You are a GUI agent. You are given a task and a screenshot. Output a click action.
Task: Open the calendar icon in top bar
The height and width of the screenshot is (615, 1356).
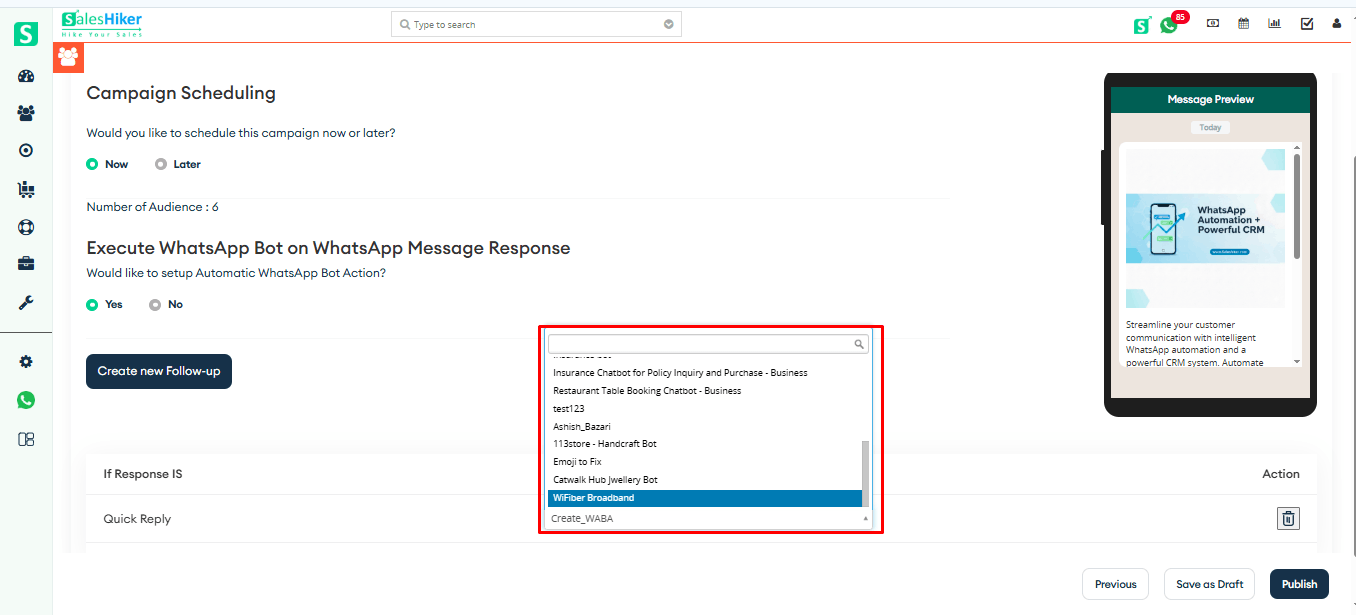click(1243, 24)
